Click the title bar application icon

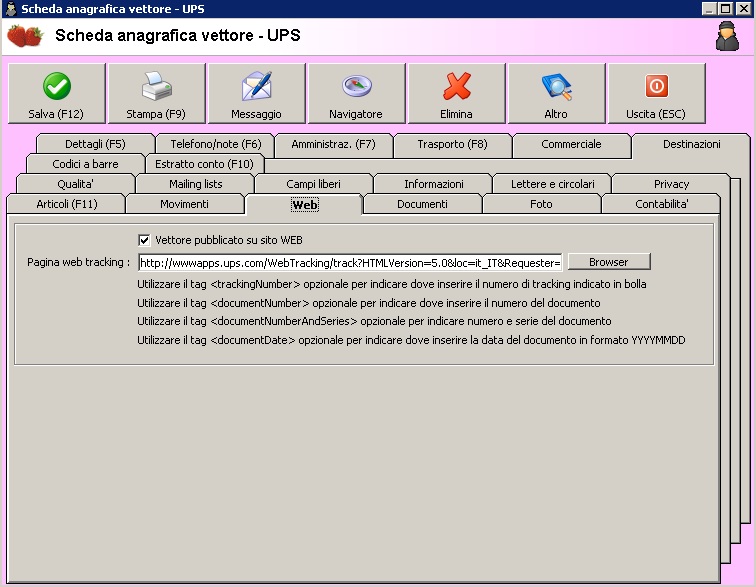click(x=11, y=9)
